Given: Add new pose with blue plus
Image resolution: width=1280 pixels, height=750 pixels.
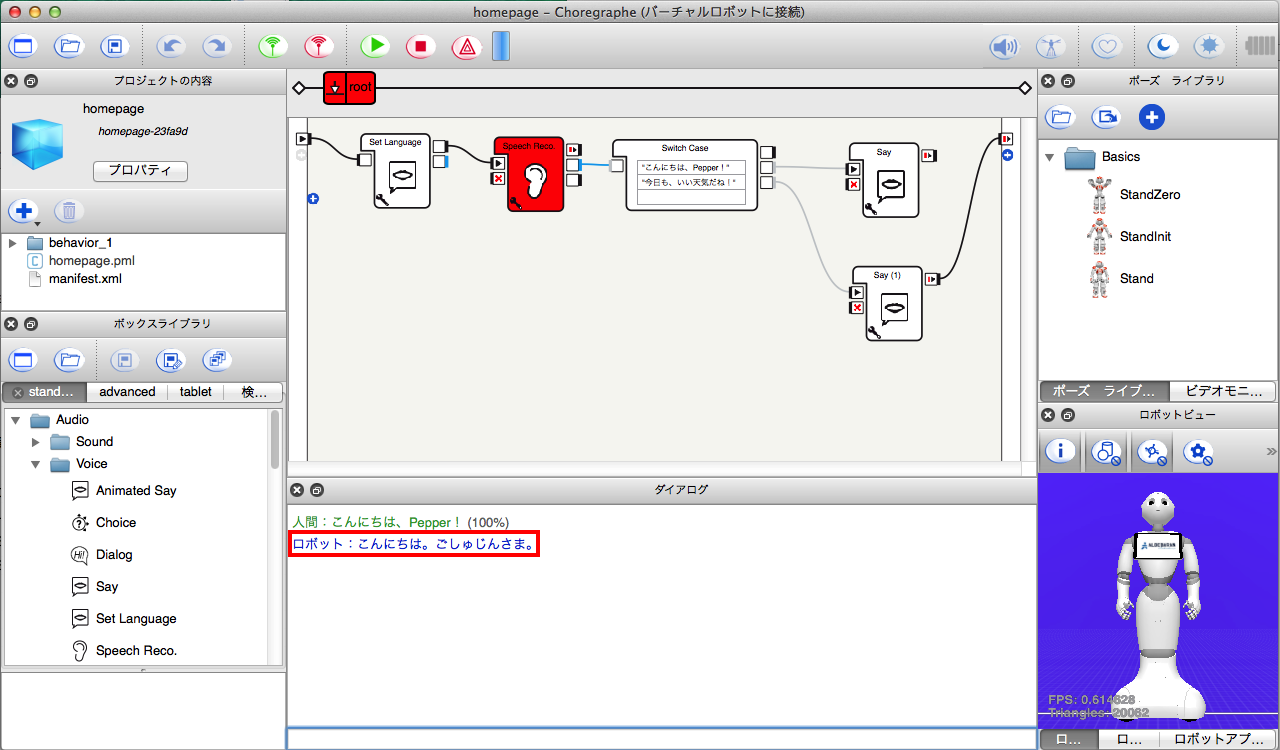Looking at the screenshot, I should pos(1152,117).
